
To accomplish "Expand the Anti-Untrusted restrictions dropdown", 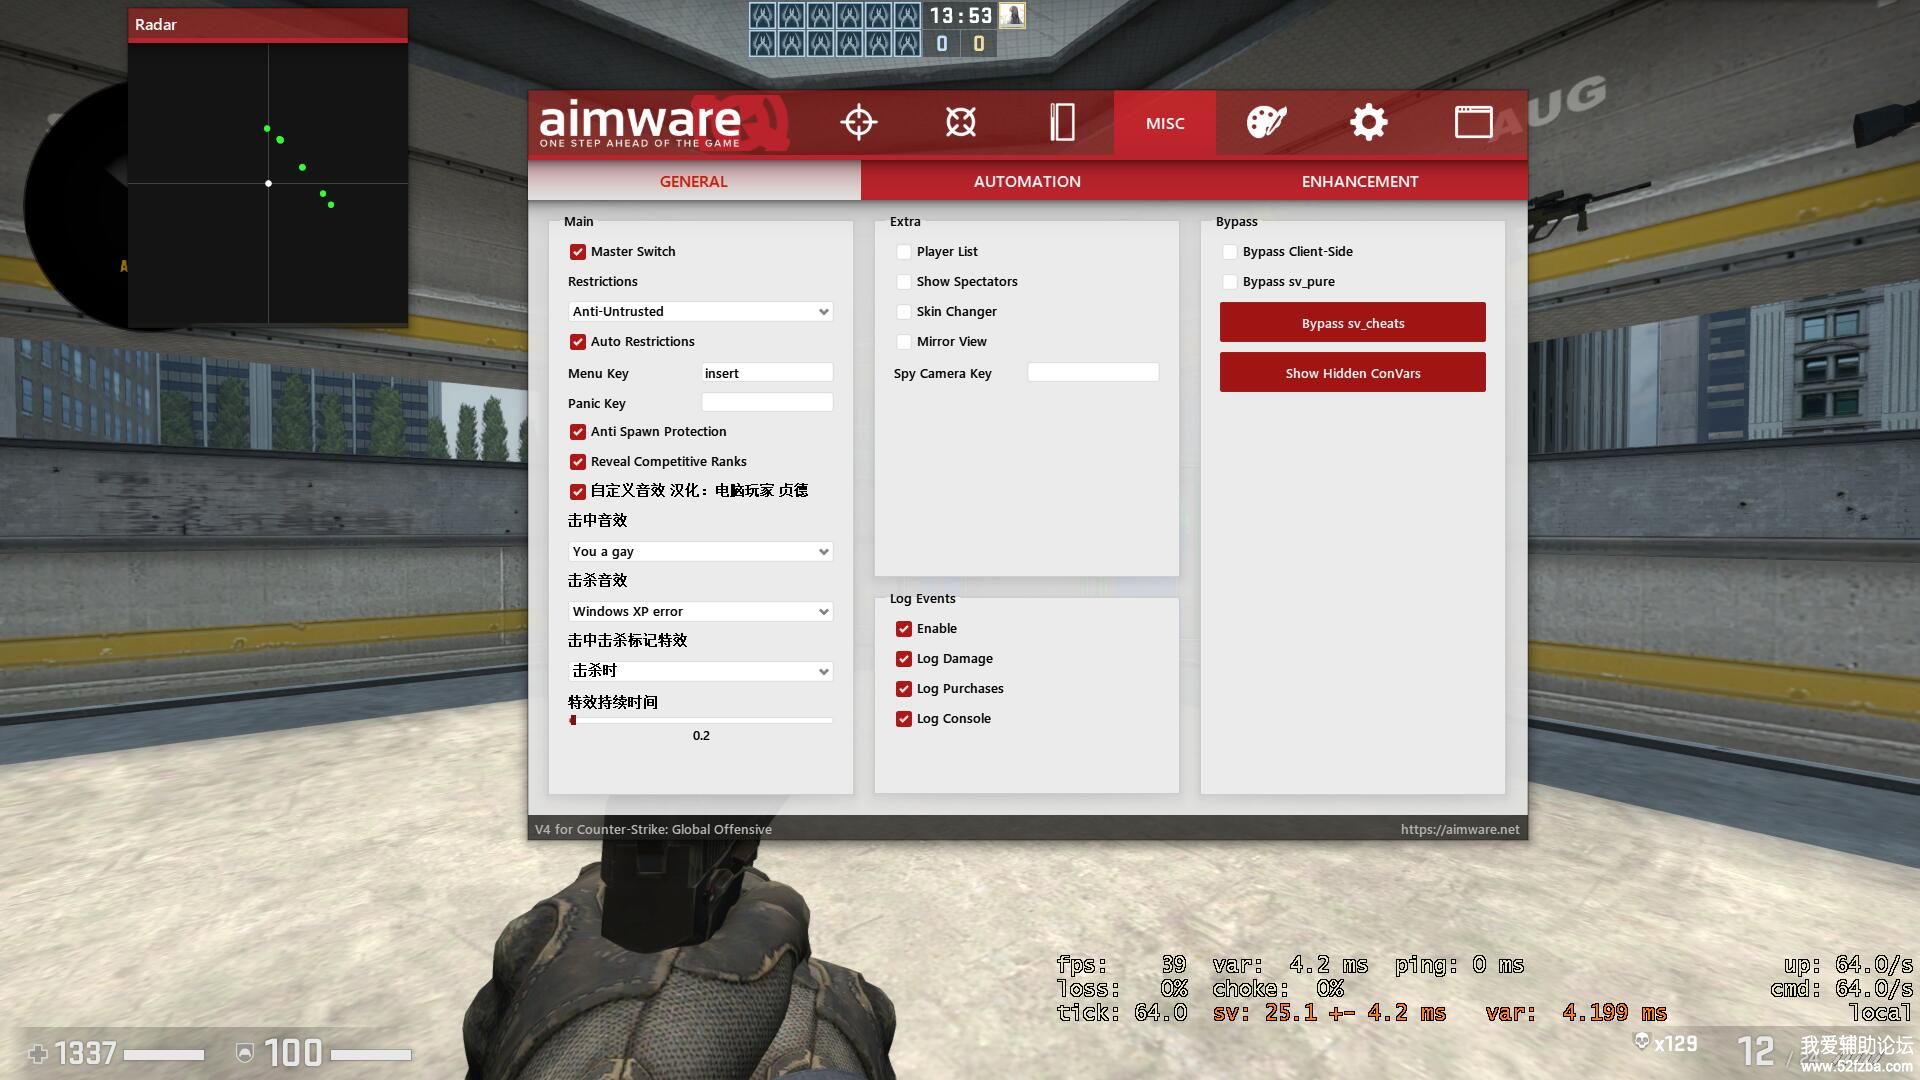I will click(x=700, y=312).
